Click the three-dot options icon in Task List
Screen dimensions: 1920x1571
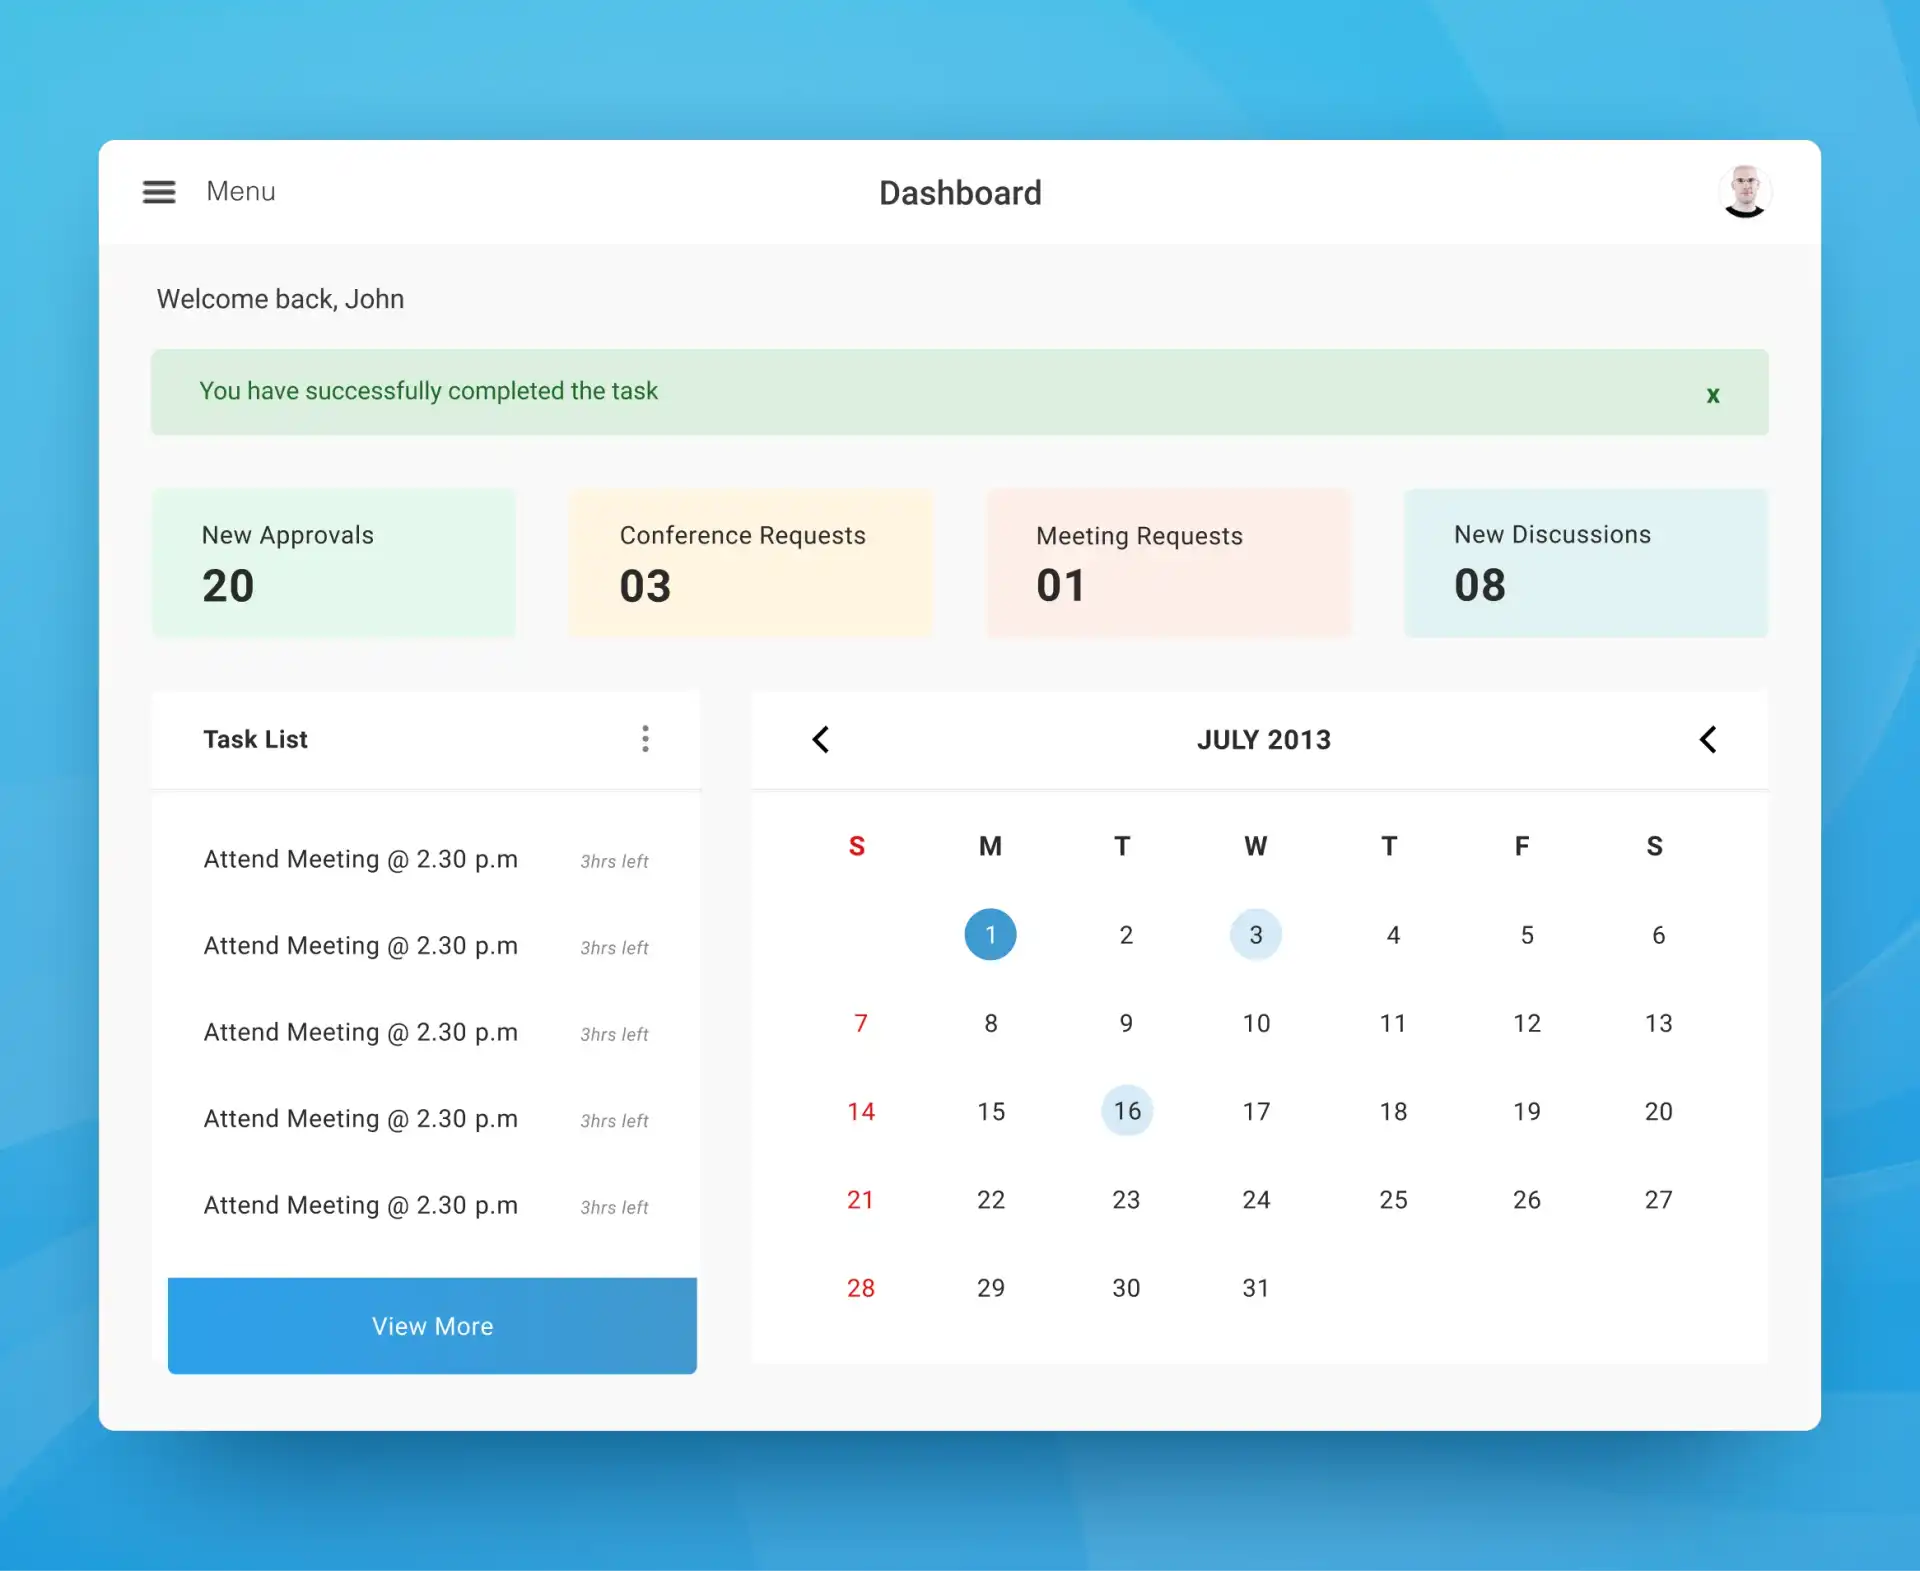point(644,738)
